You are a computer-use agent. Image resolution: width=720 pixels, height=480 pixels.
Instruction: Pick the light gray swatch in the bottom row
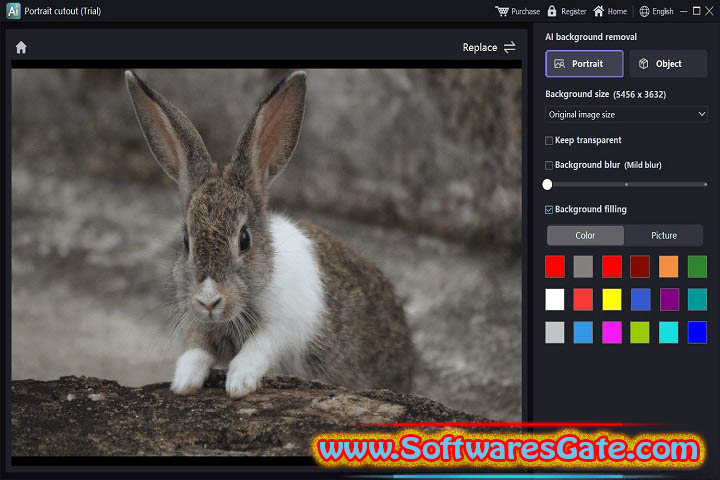pos(555,332)
